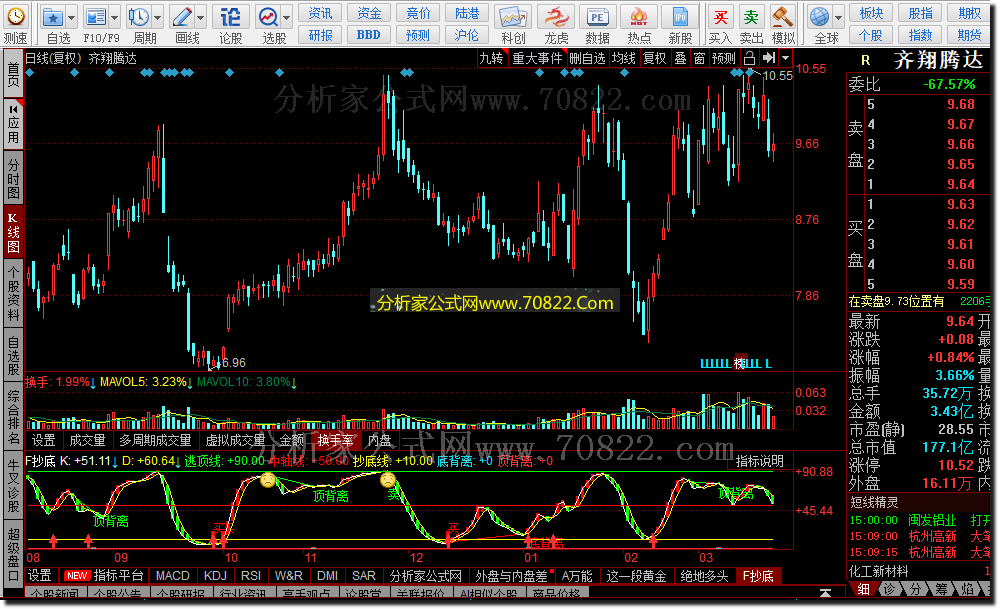Click the first smiley face marker on F抄底 indicator
1000x609 pixels.
pyautogui.click(x=268, y=480)
